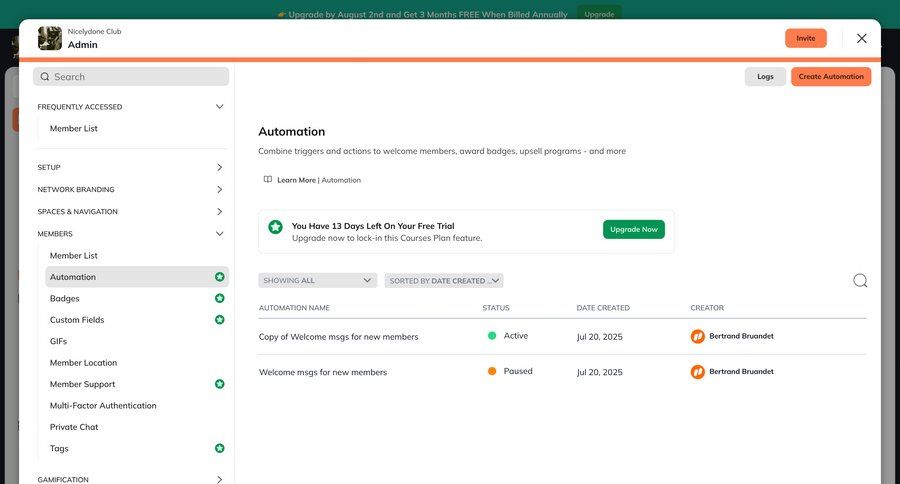Viewport: 900px width, 484px height.
Task: Click Bertrand Bruandet in Copy of Welcome row
Action: tap(741, 336)
